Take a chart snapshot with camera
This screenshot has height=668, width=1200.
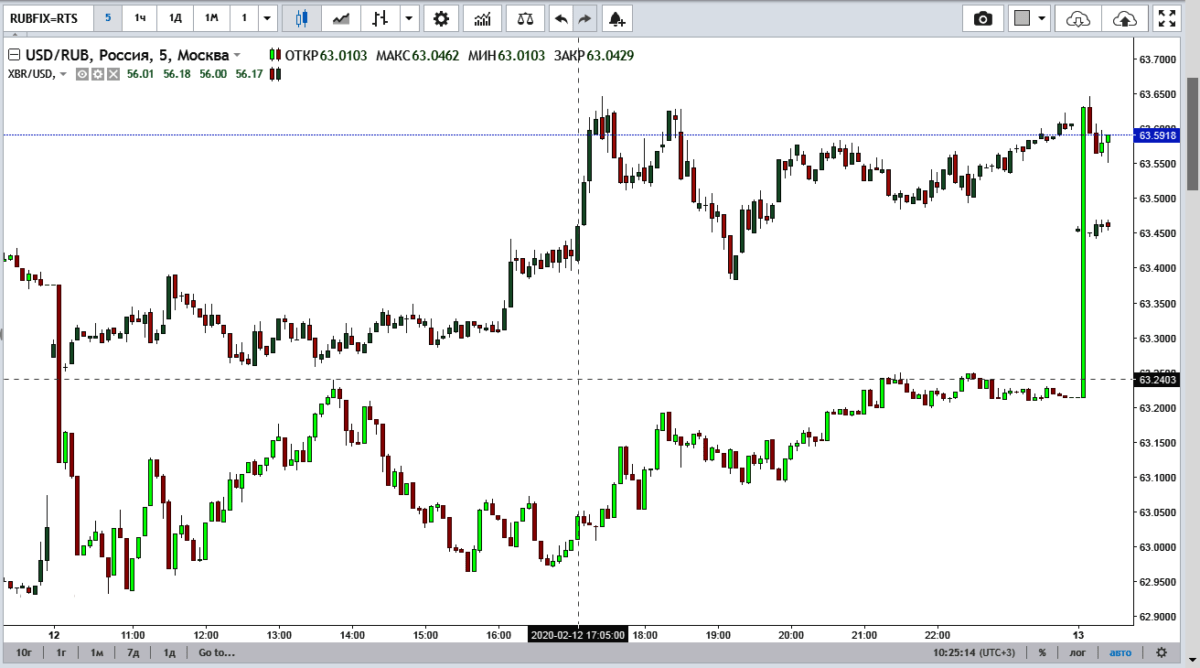point(983,18)
